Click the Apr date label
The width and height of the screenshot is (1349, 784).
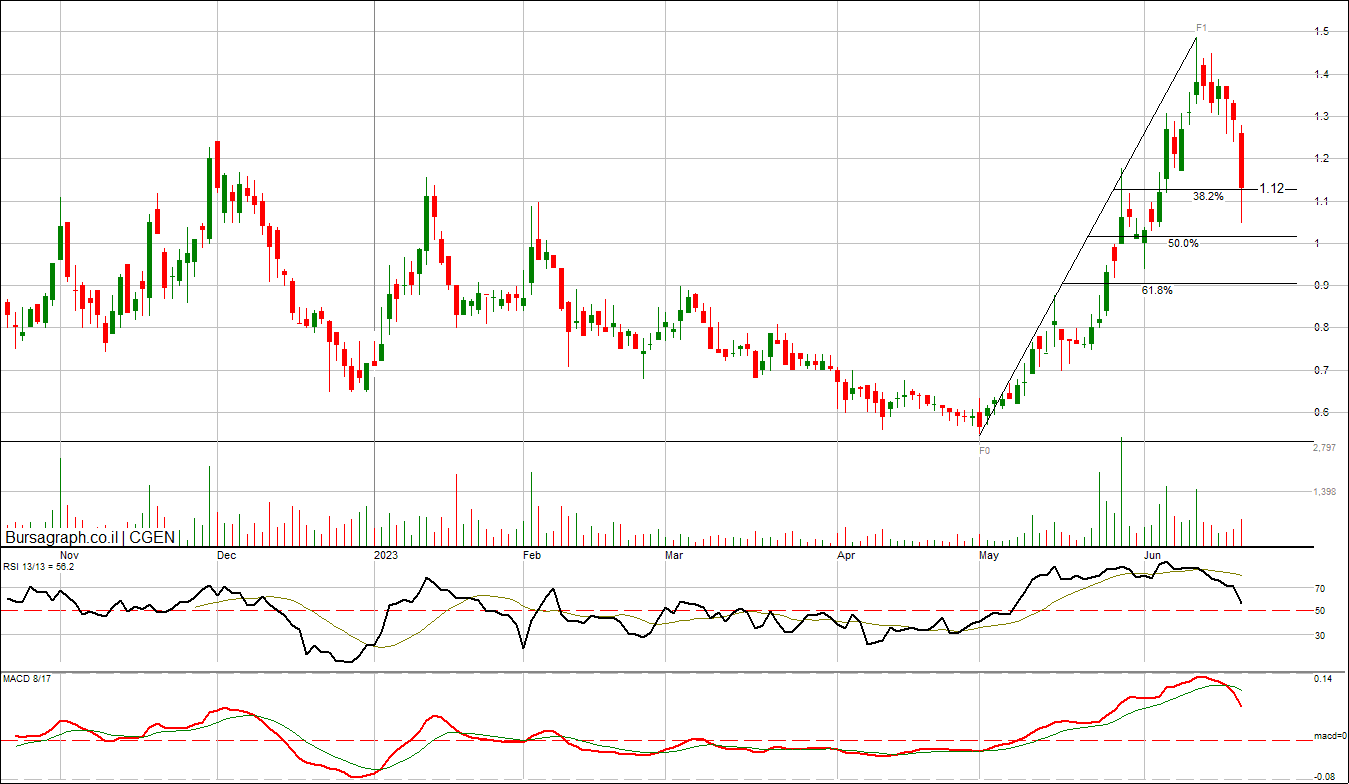click(x=845, y=554)
